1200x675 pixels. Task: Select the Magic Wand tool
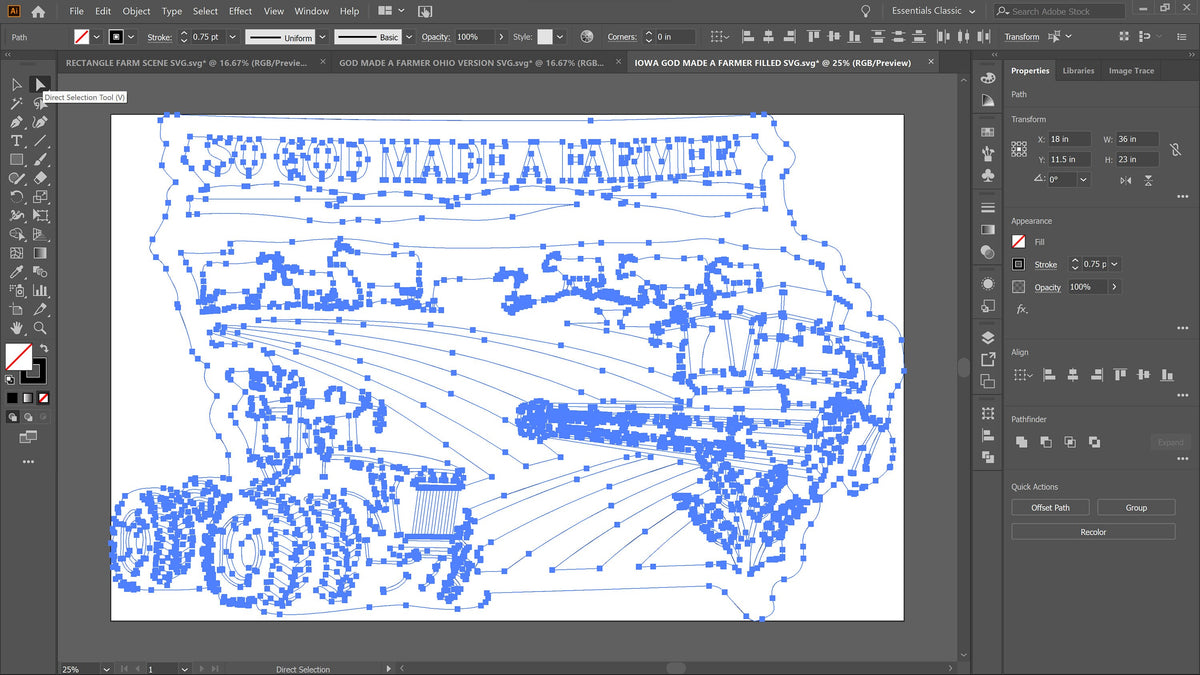pos(17,104)
